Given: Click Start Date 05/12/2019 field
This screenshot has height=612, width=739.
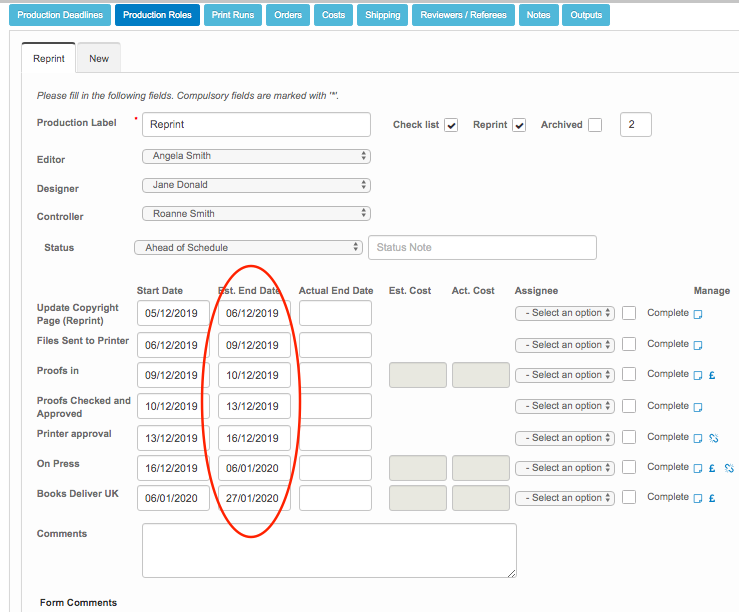Looking at the screenshot, I should tap(173, 313).
